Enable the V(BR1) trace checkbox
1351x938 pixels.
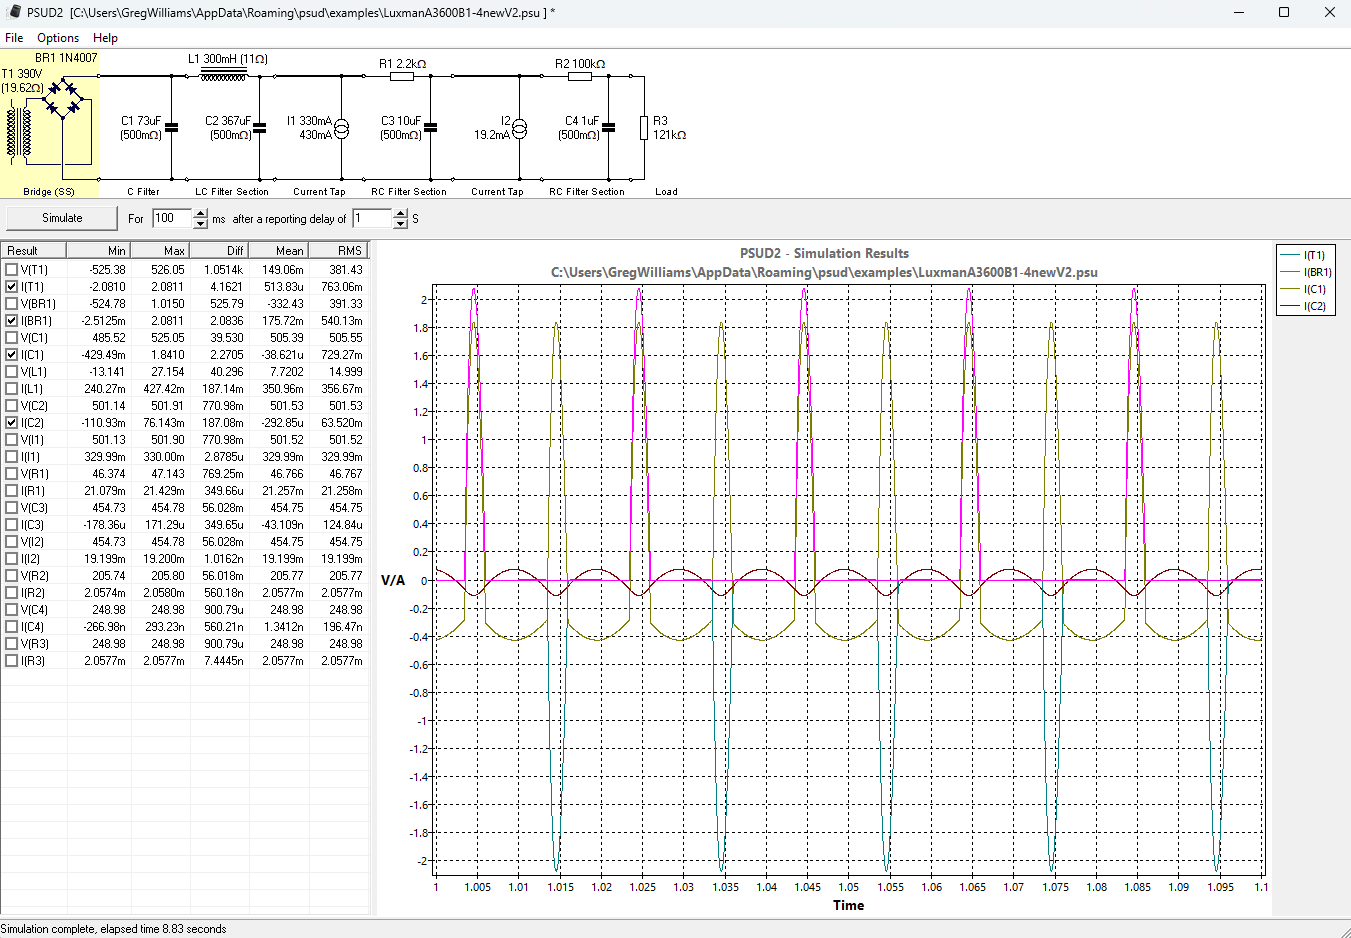12,304
